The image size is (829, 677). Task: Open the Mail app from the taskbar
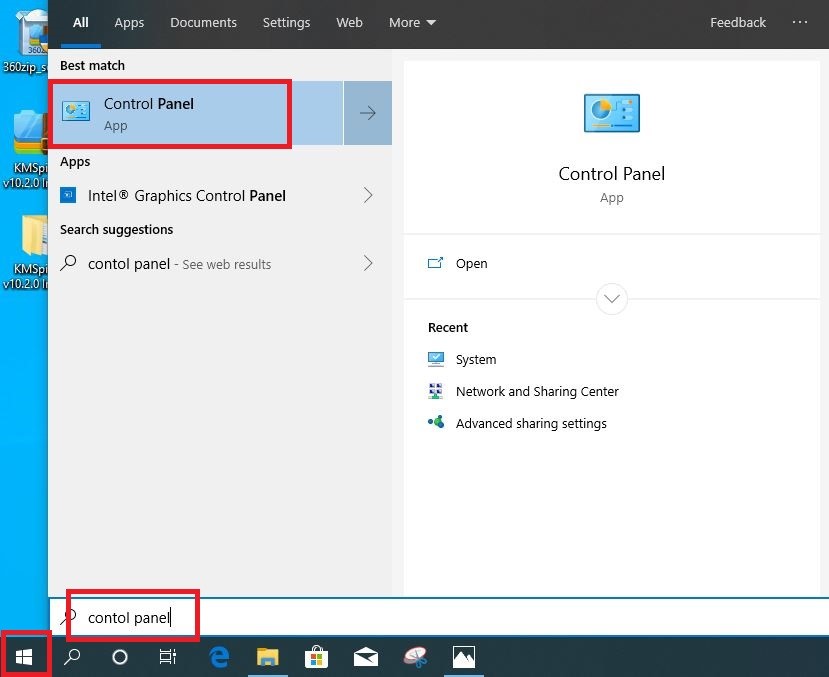pos(365,657)
